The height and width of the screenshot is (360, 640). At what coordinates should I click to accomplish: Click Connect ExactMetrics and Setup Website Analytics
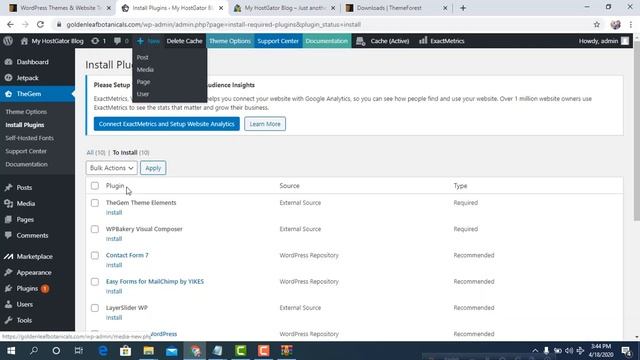point(167,124)
